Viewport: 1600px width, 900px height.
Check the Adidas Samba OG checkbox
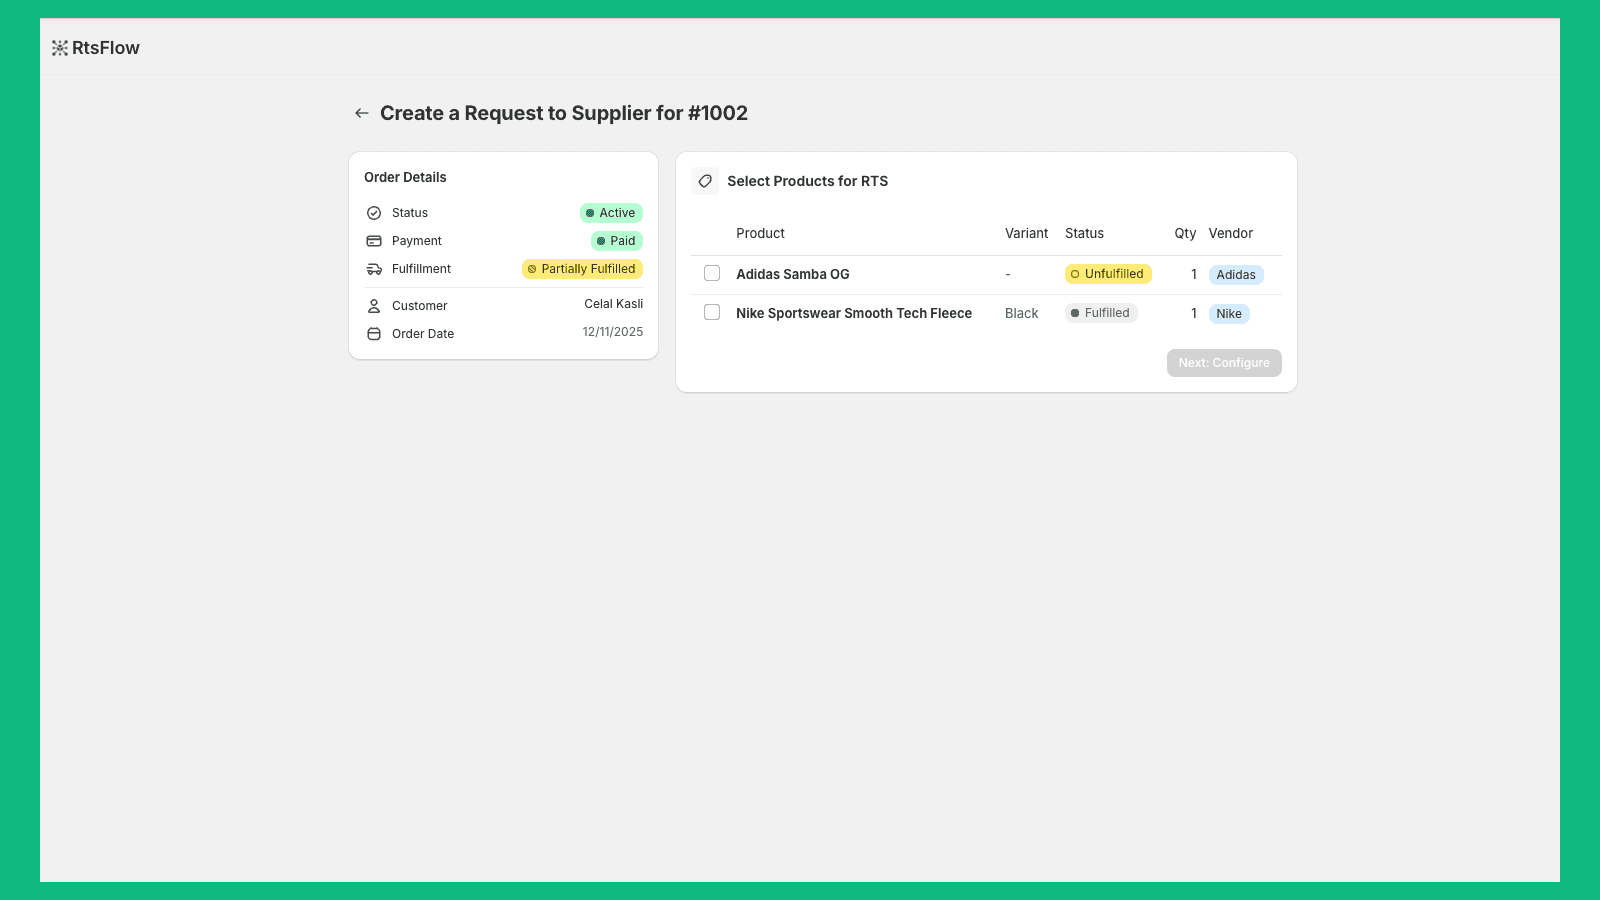pyautogui.click(x=712, y=274)
